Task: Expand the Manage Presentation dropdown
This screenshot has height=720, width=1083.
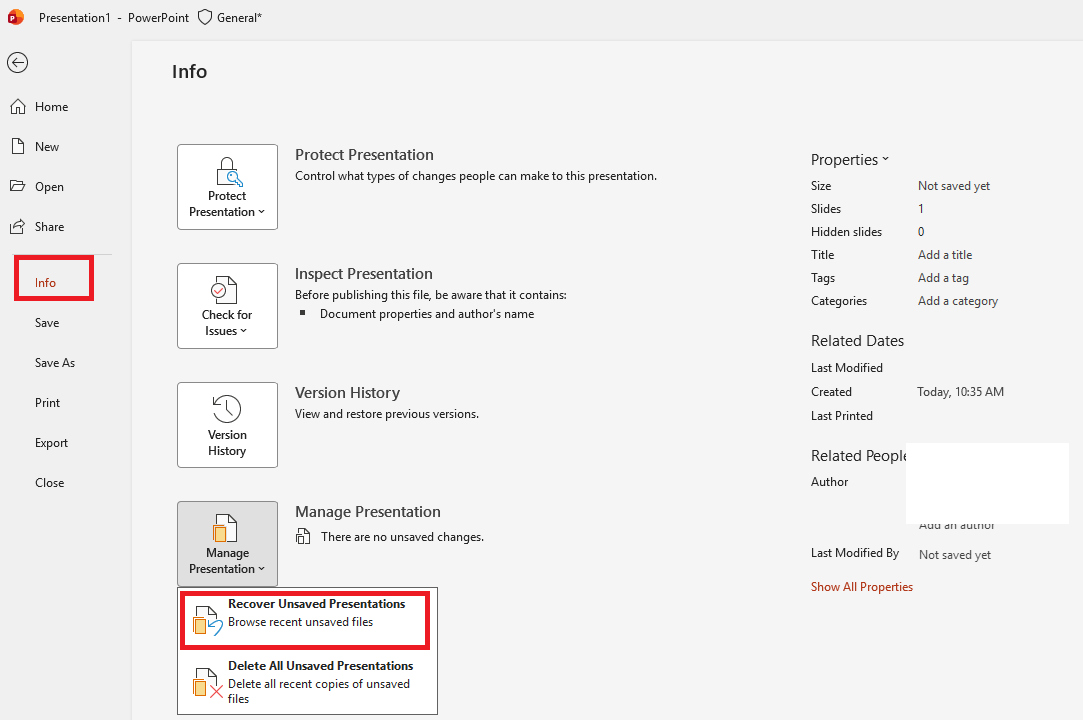Action: [227, 544]
